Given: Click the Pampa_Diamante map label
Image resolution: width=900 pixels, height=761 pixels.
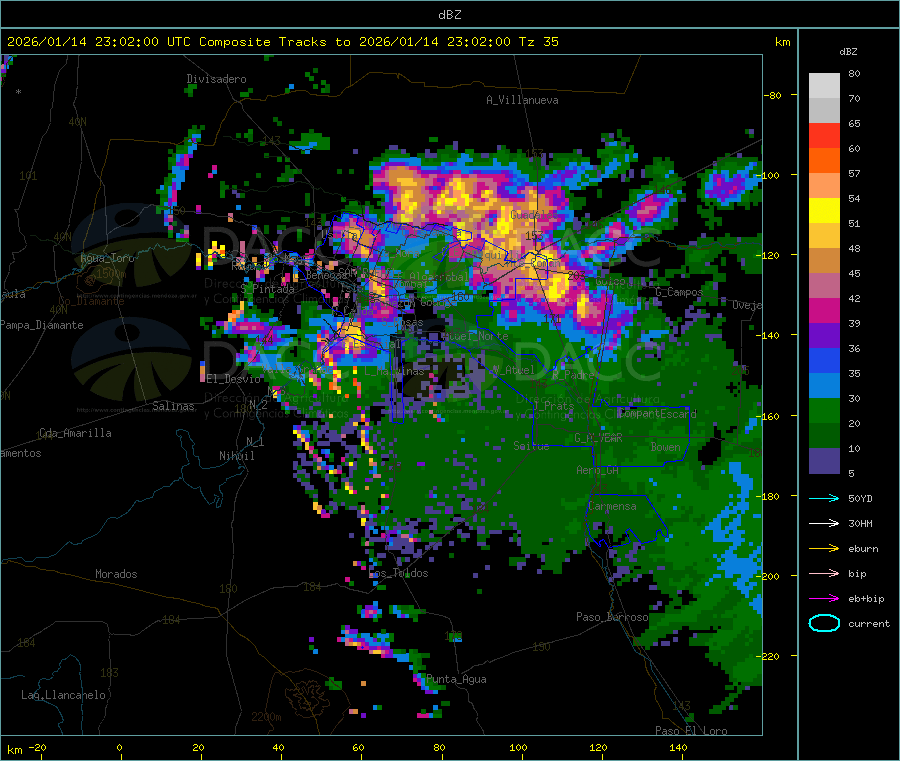Looking at the screenshot, I should (42, 325).
